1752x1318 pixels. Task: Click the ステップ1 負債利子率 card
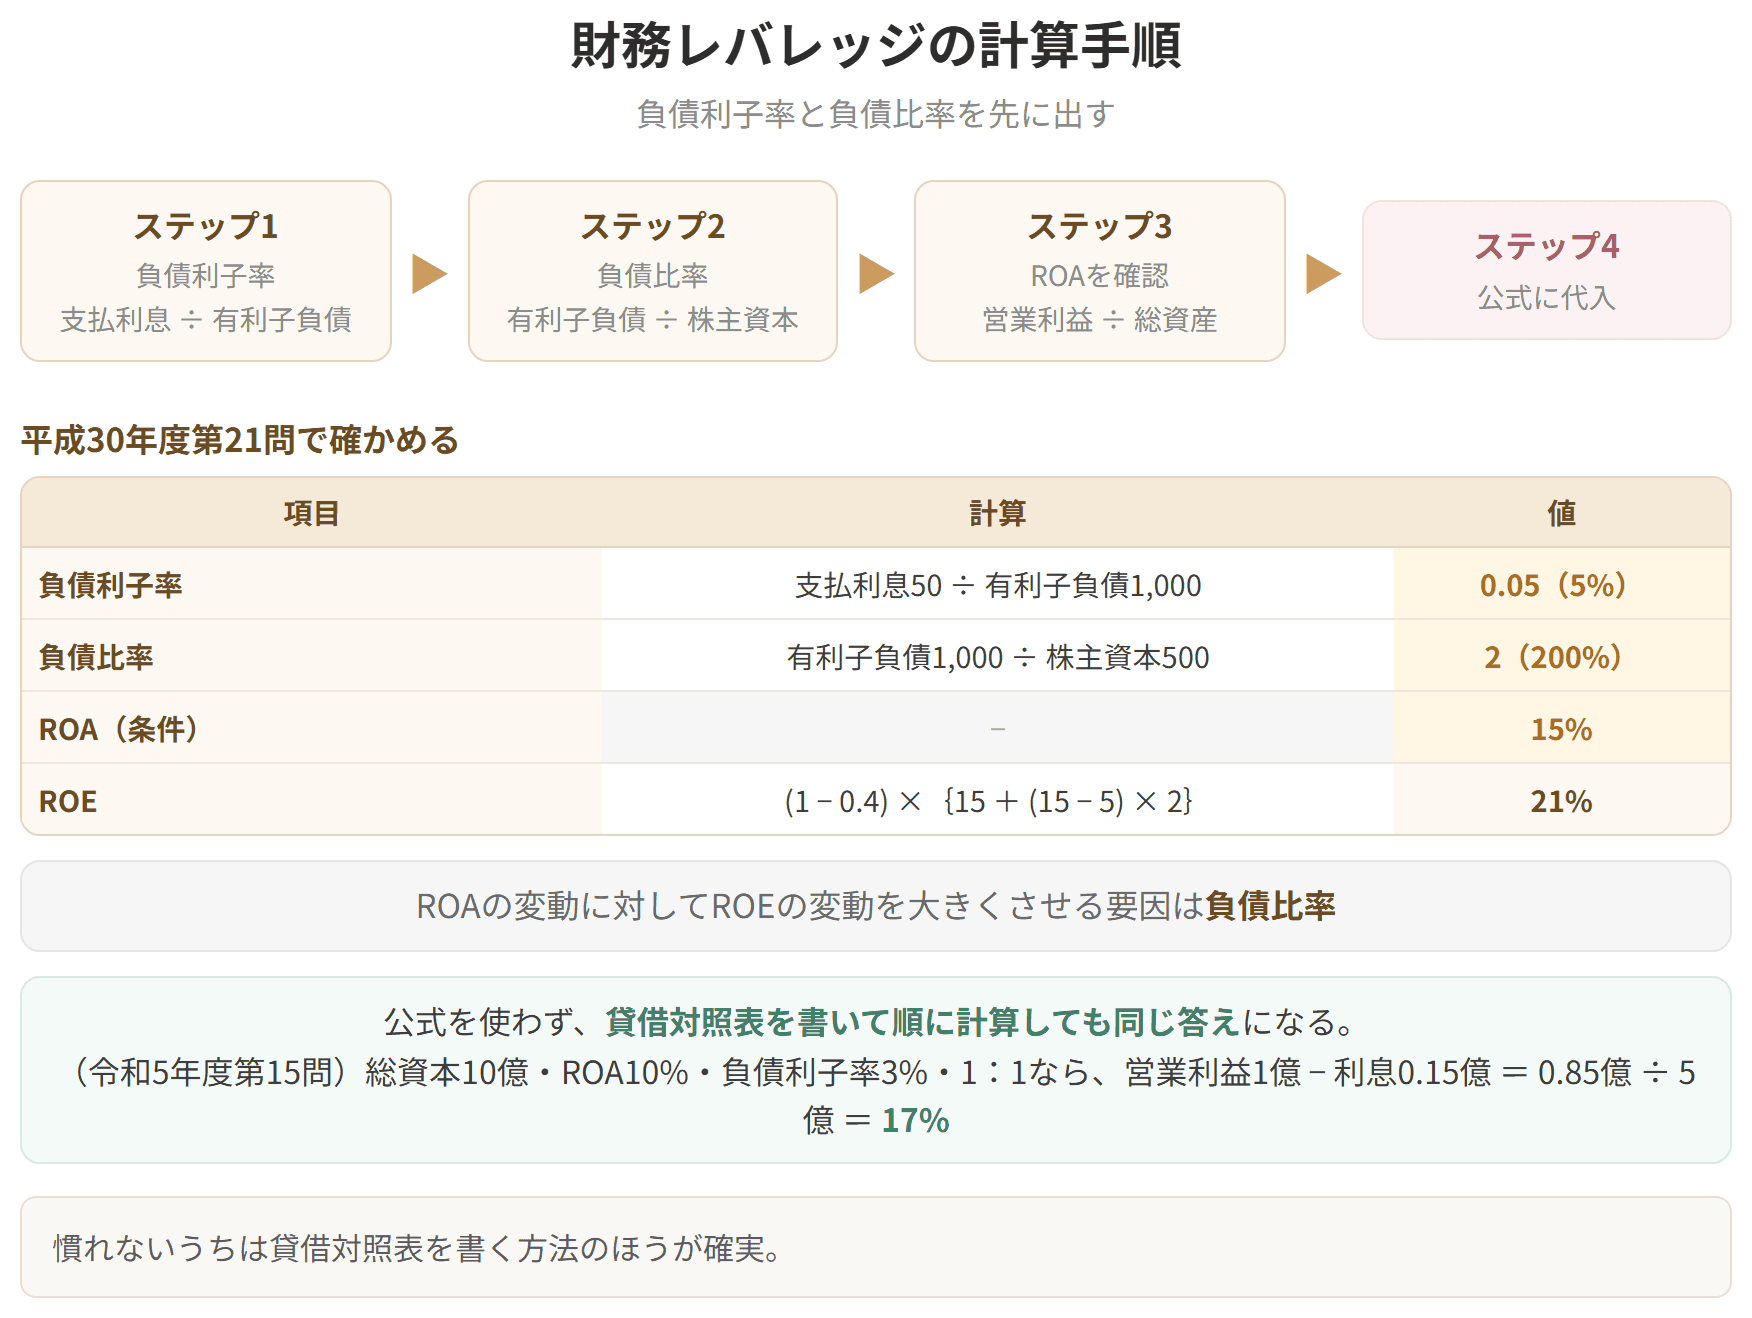point(206,271)
